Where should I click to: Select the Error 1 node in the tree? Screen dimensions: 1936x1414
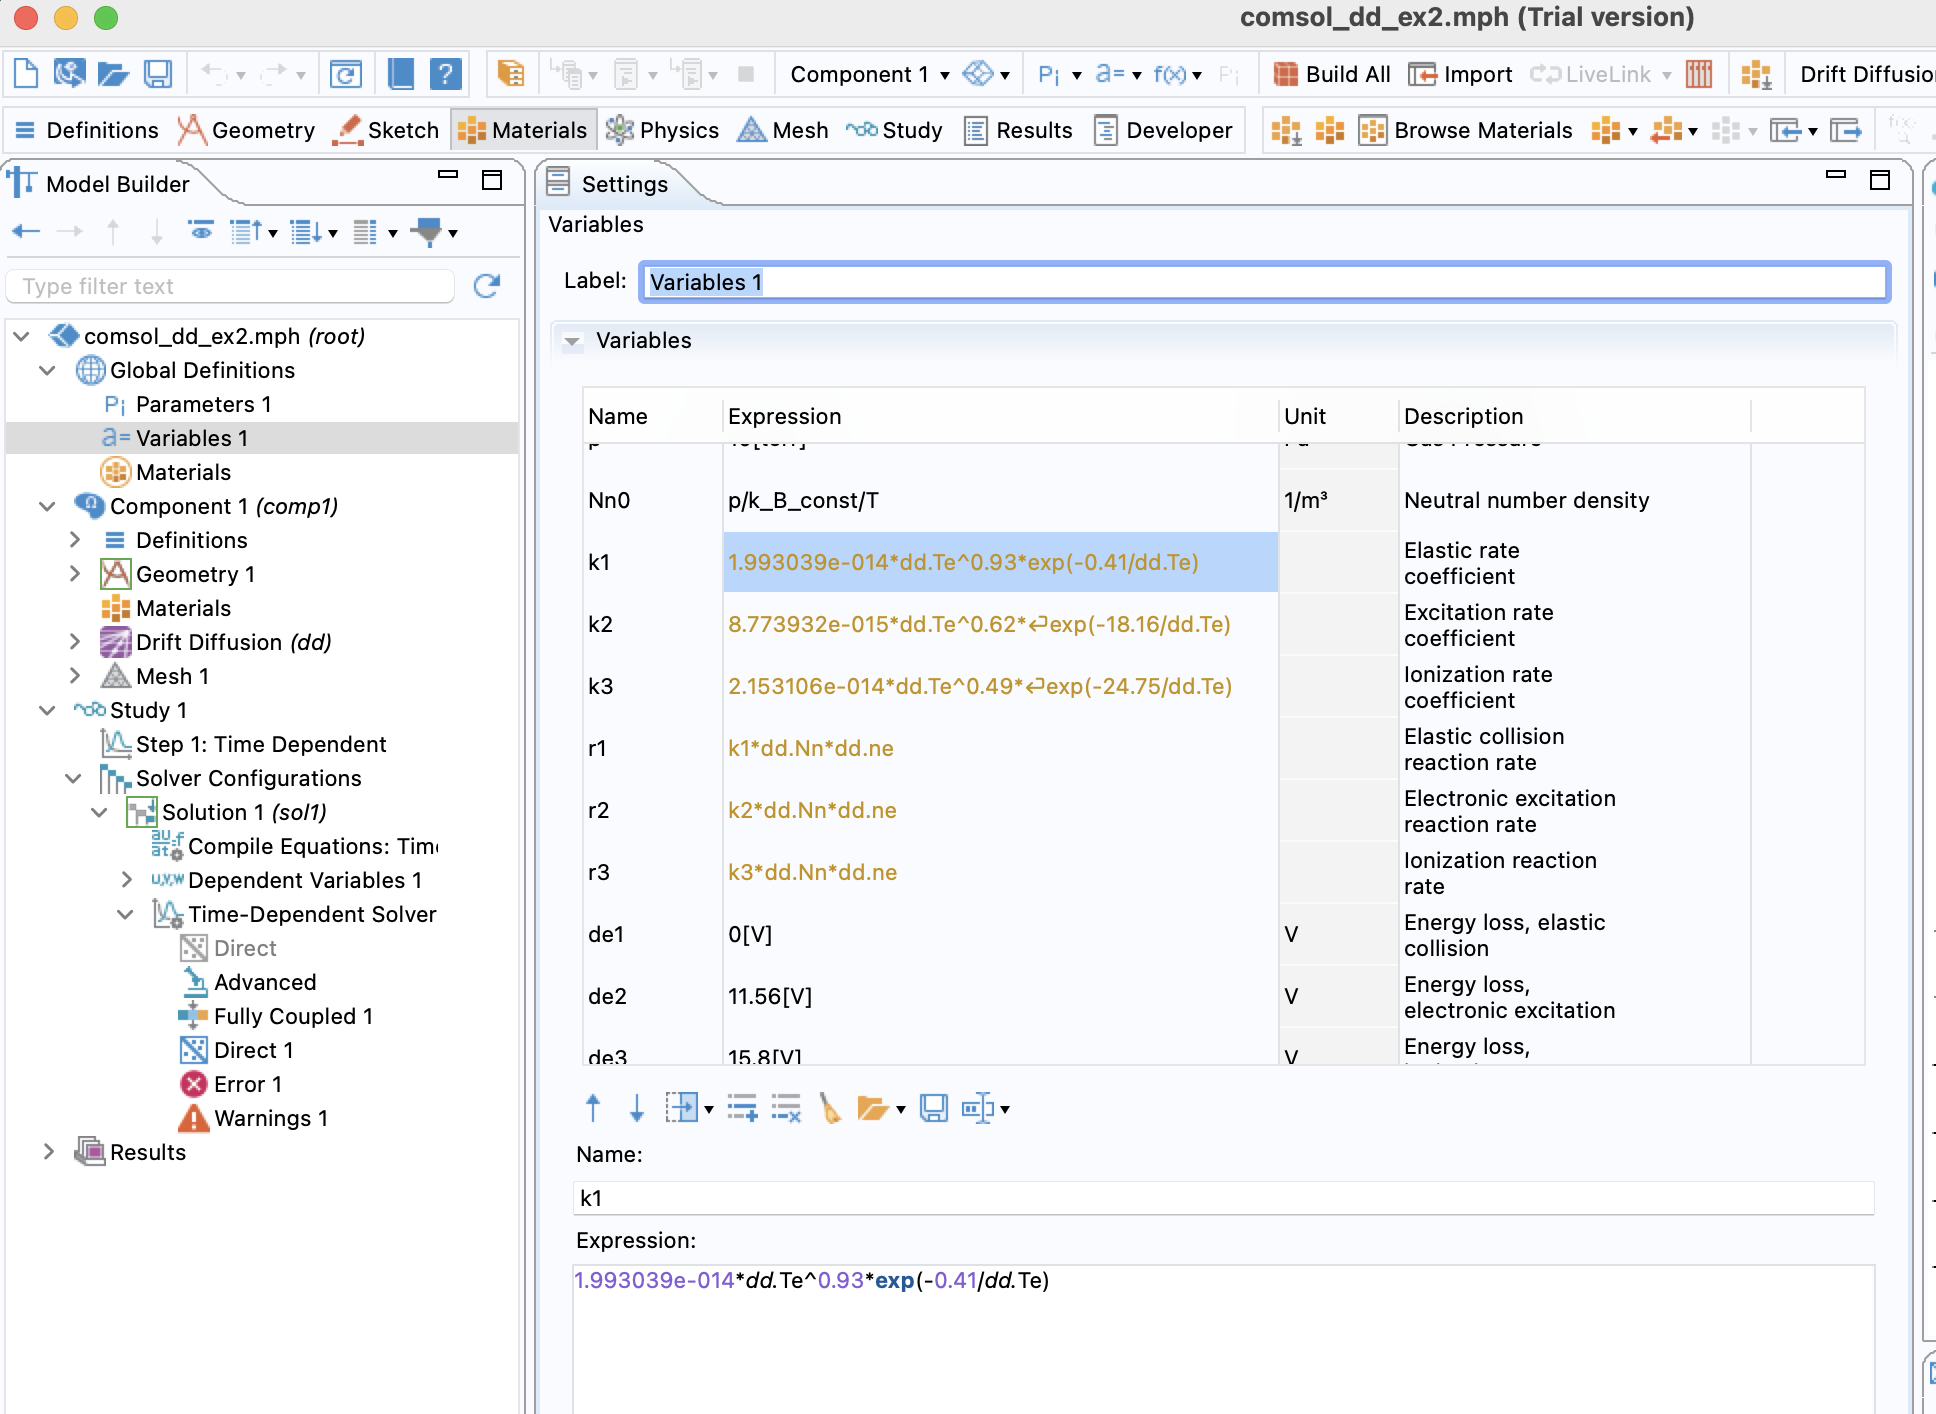[x=247, y=1084]
